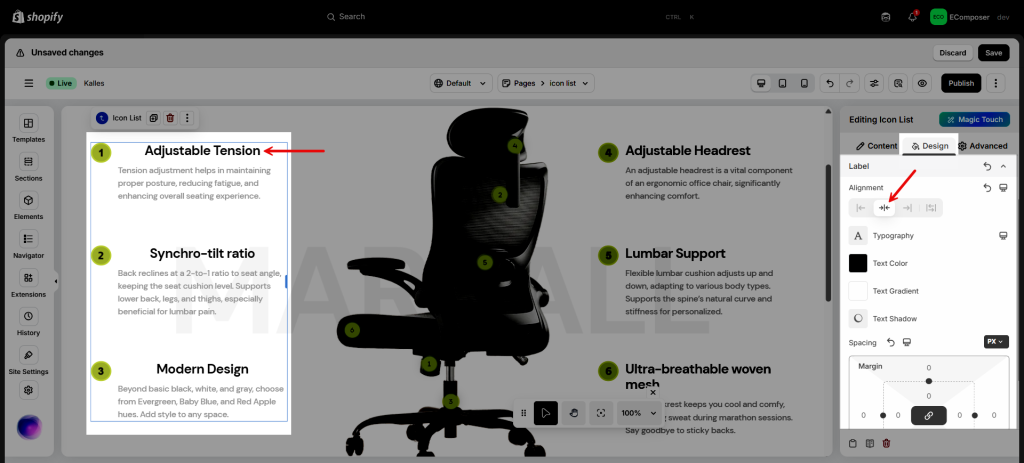Open the Elements panel
Screen dimensions: 1024x463
(28, 206)
